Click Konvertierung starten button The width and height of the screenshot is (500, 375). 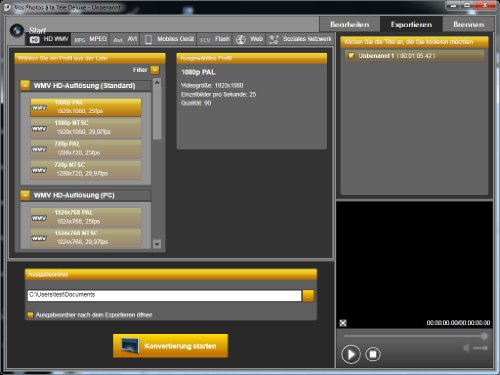tap(170, 346)
